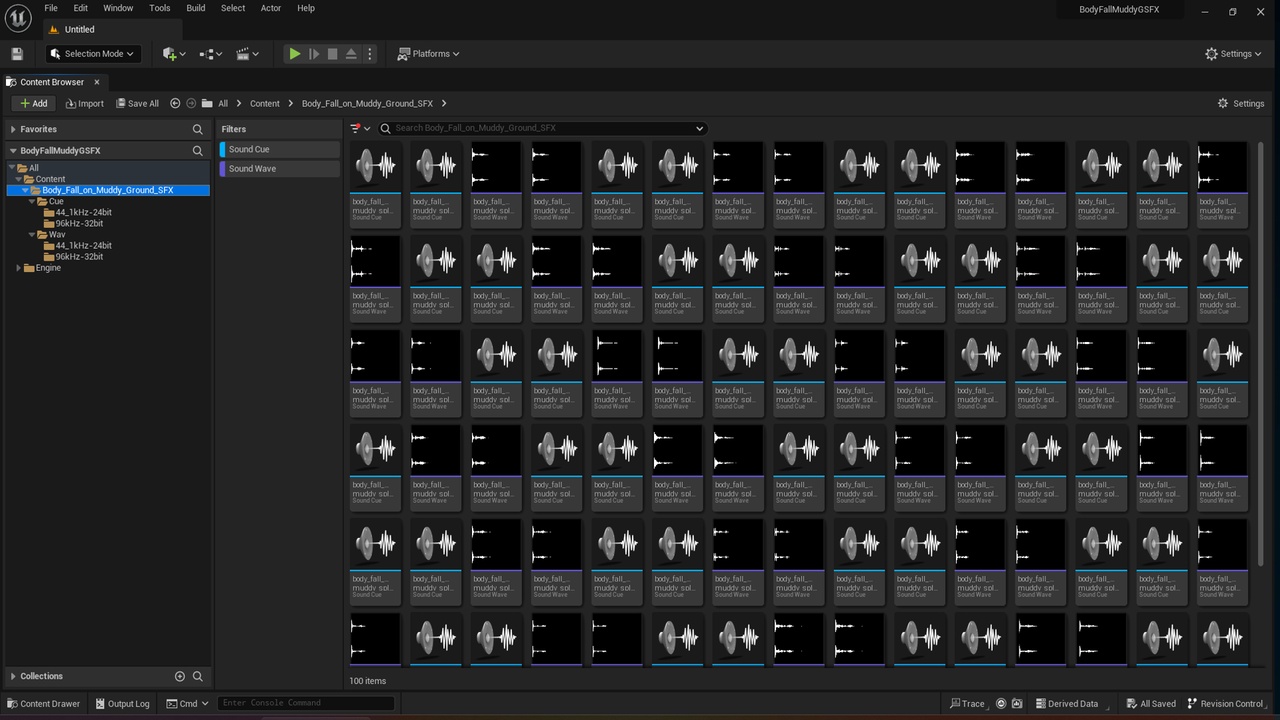This screenshot has height=720, width=1280.
Task: Click the Collections search magnifier icon
Action: pos(198,676)
